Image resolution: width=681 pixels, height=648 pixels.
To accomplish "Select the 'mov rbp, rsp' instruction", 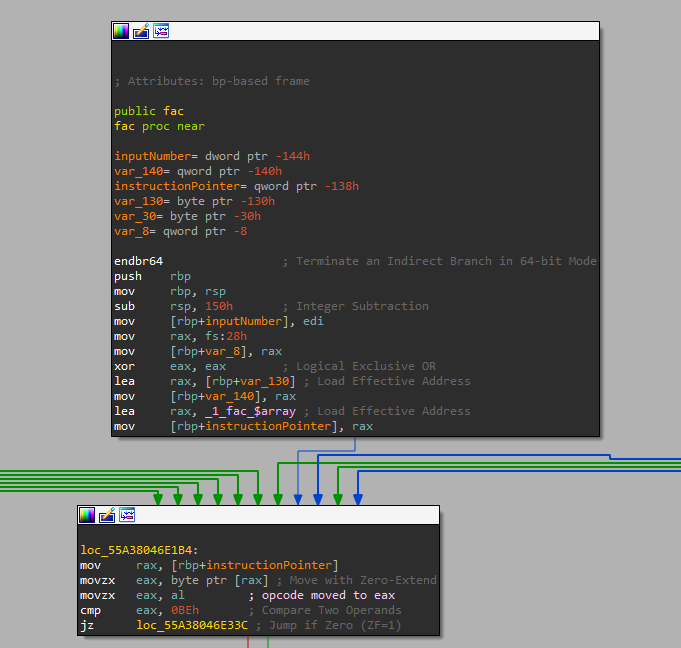I will point(170,291).
